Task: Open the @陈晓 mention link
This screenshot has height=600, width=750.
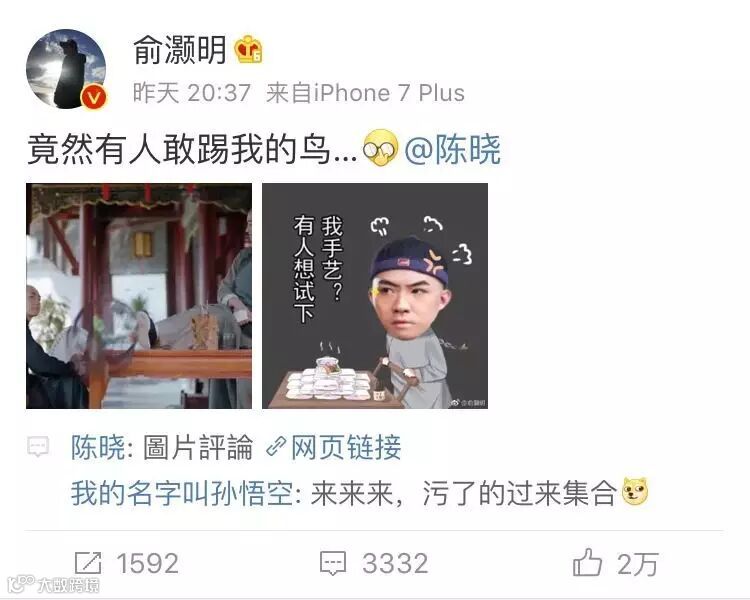Action: click(452, 149)
